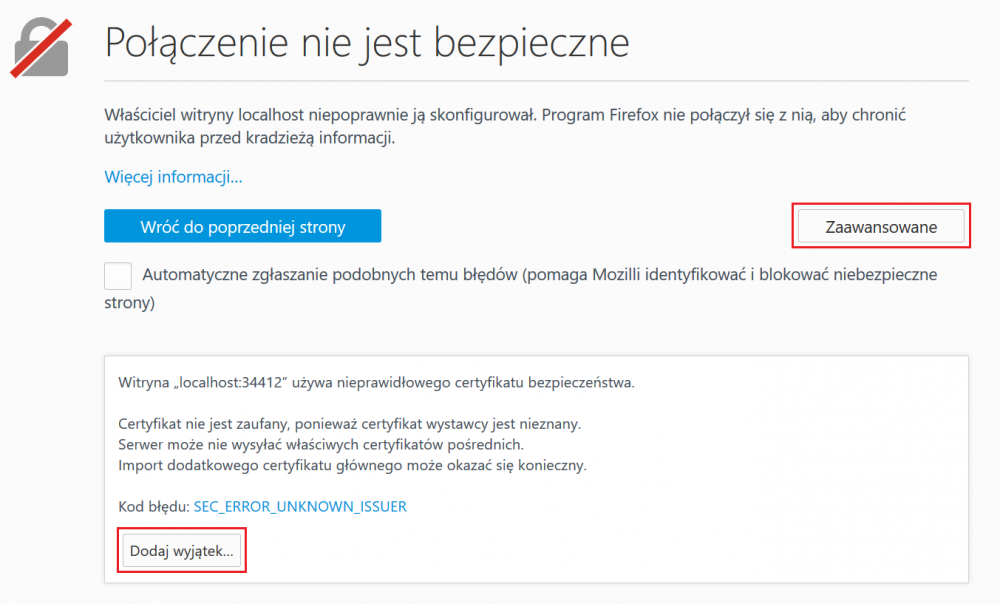
Task: Enable the automatic error reporting checkbox
Action: tap(118, 276)
